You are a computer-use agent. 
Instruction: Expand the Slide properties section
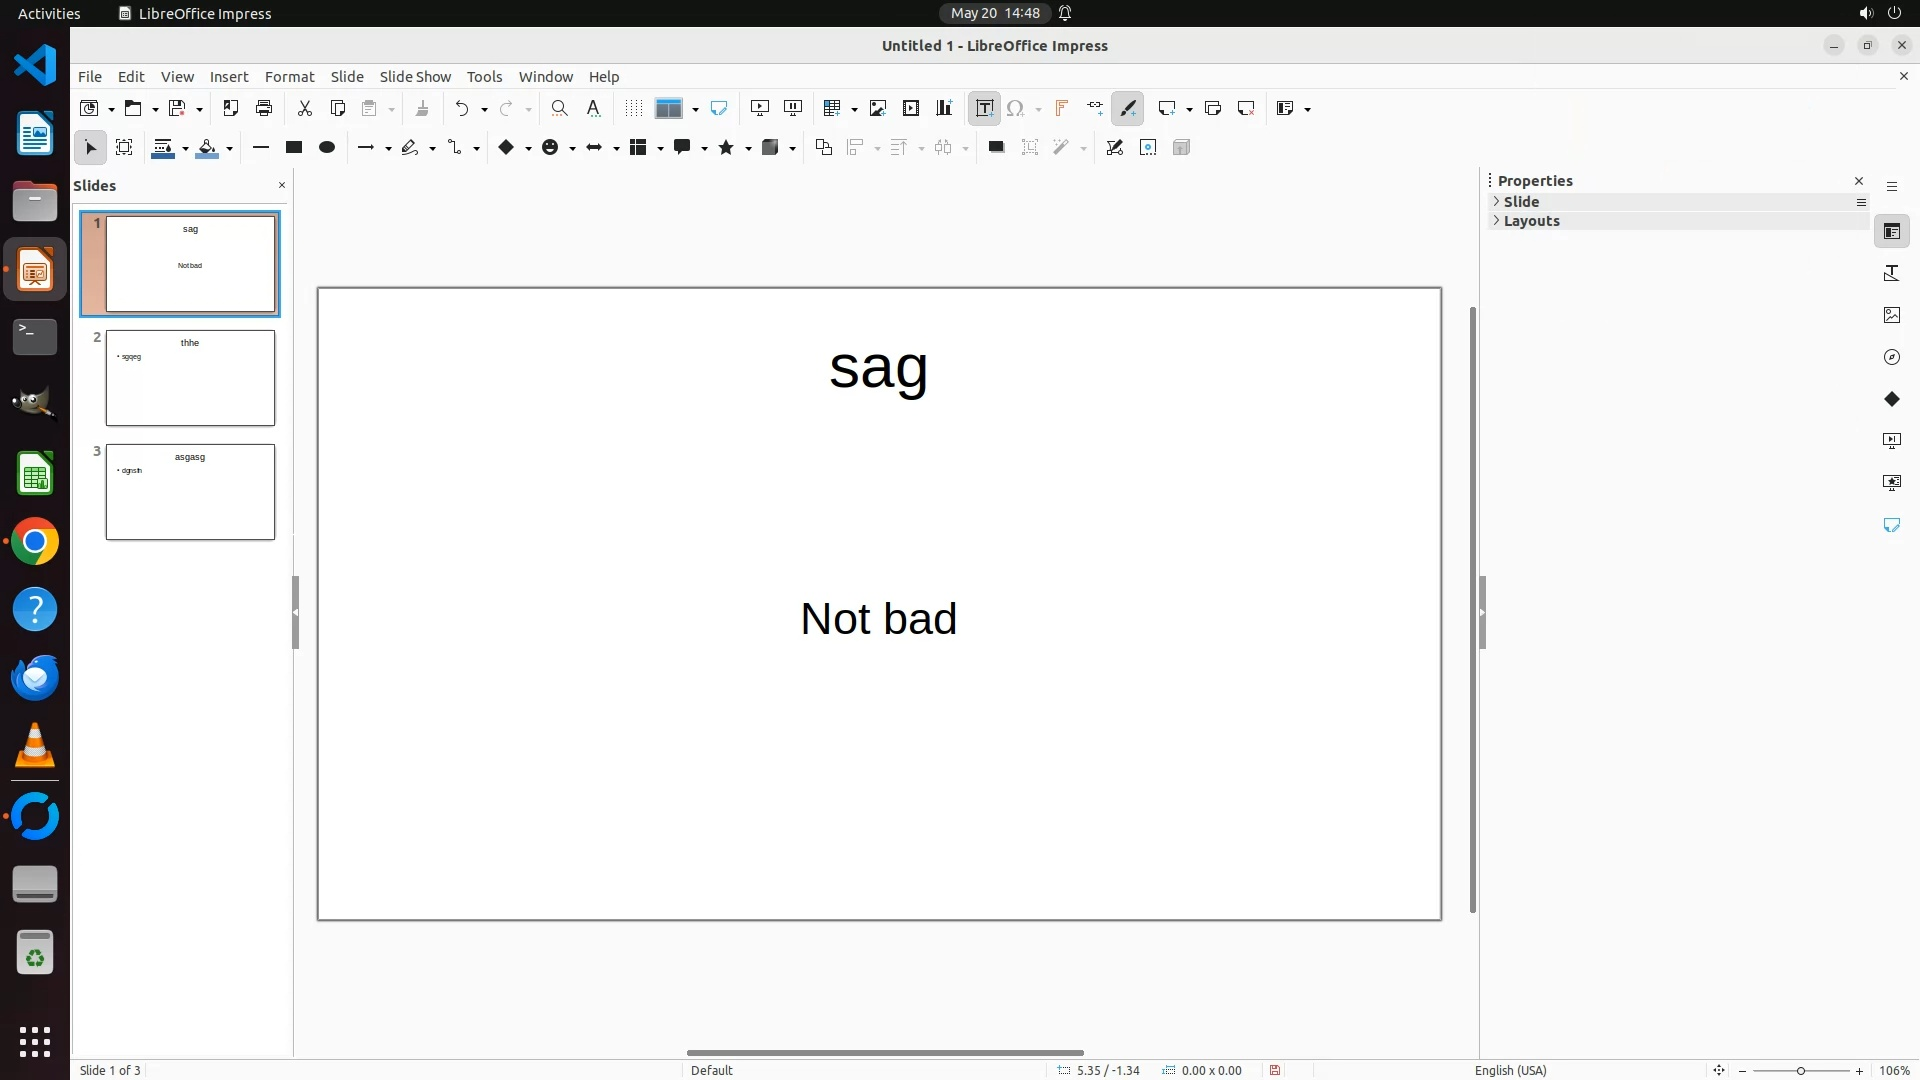1521,202
